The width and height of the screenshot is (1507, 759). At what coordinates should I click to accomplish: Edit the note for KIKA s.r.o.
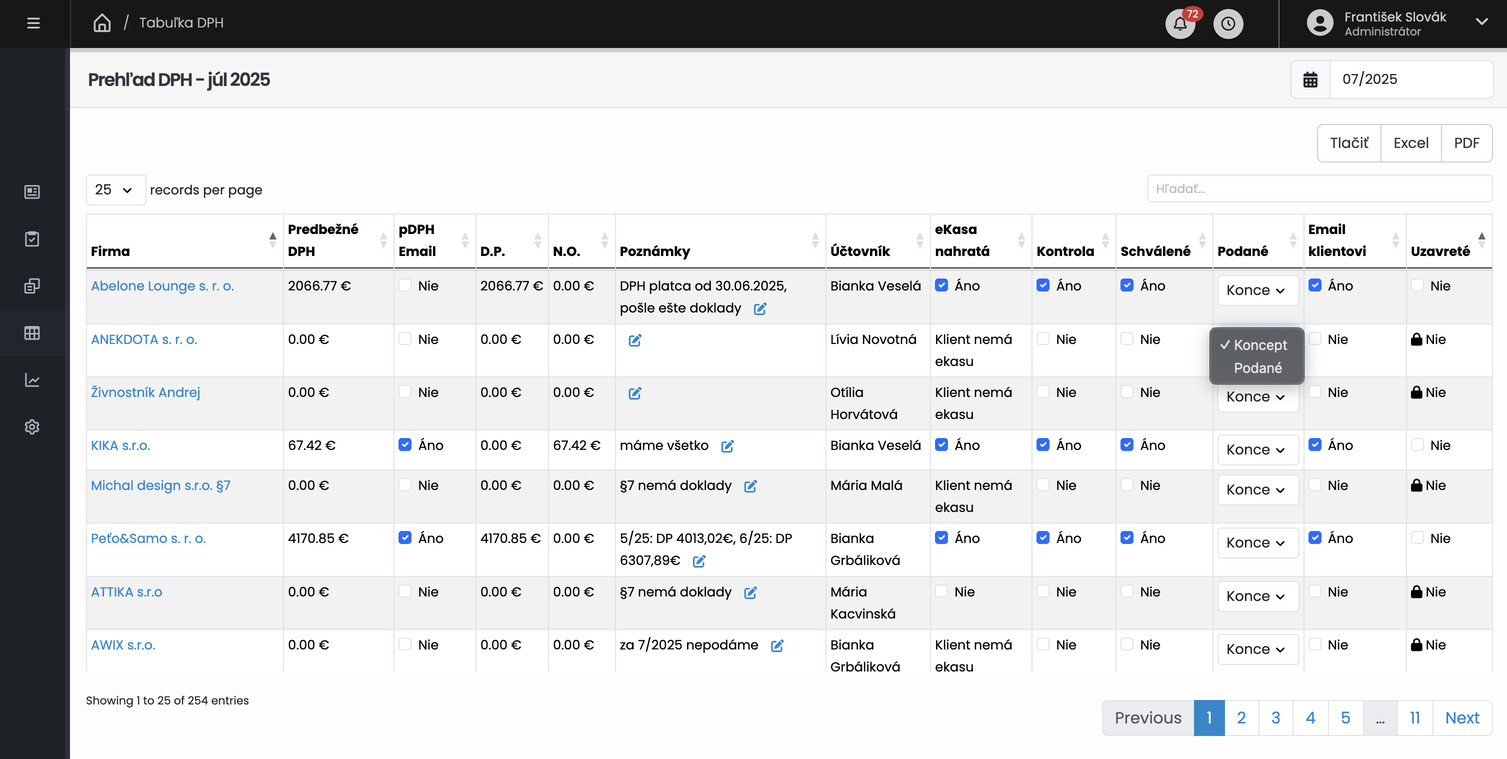[728, 446]
